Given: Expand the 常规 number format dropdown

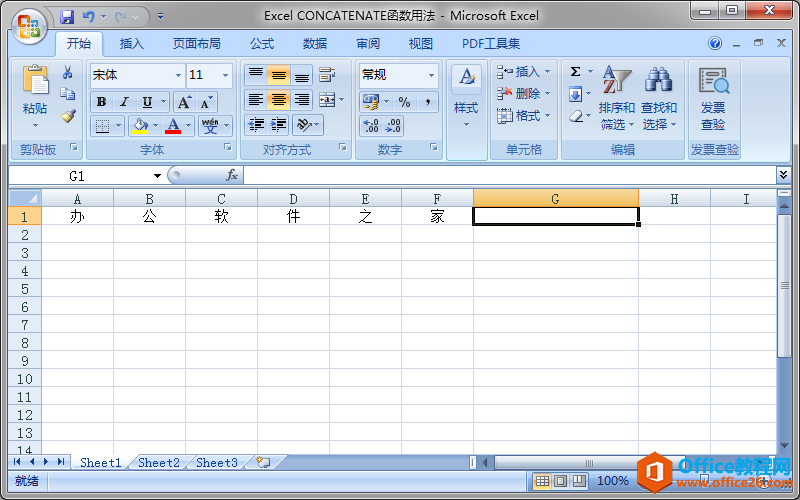Looking at the screenshot, I should point(431,76).
